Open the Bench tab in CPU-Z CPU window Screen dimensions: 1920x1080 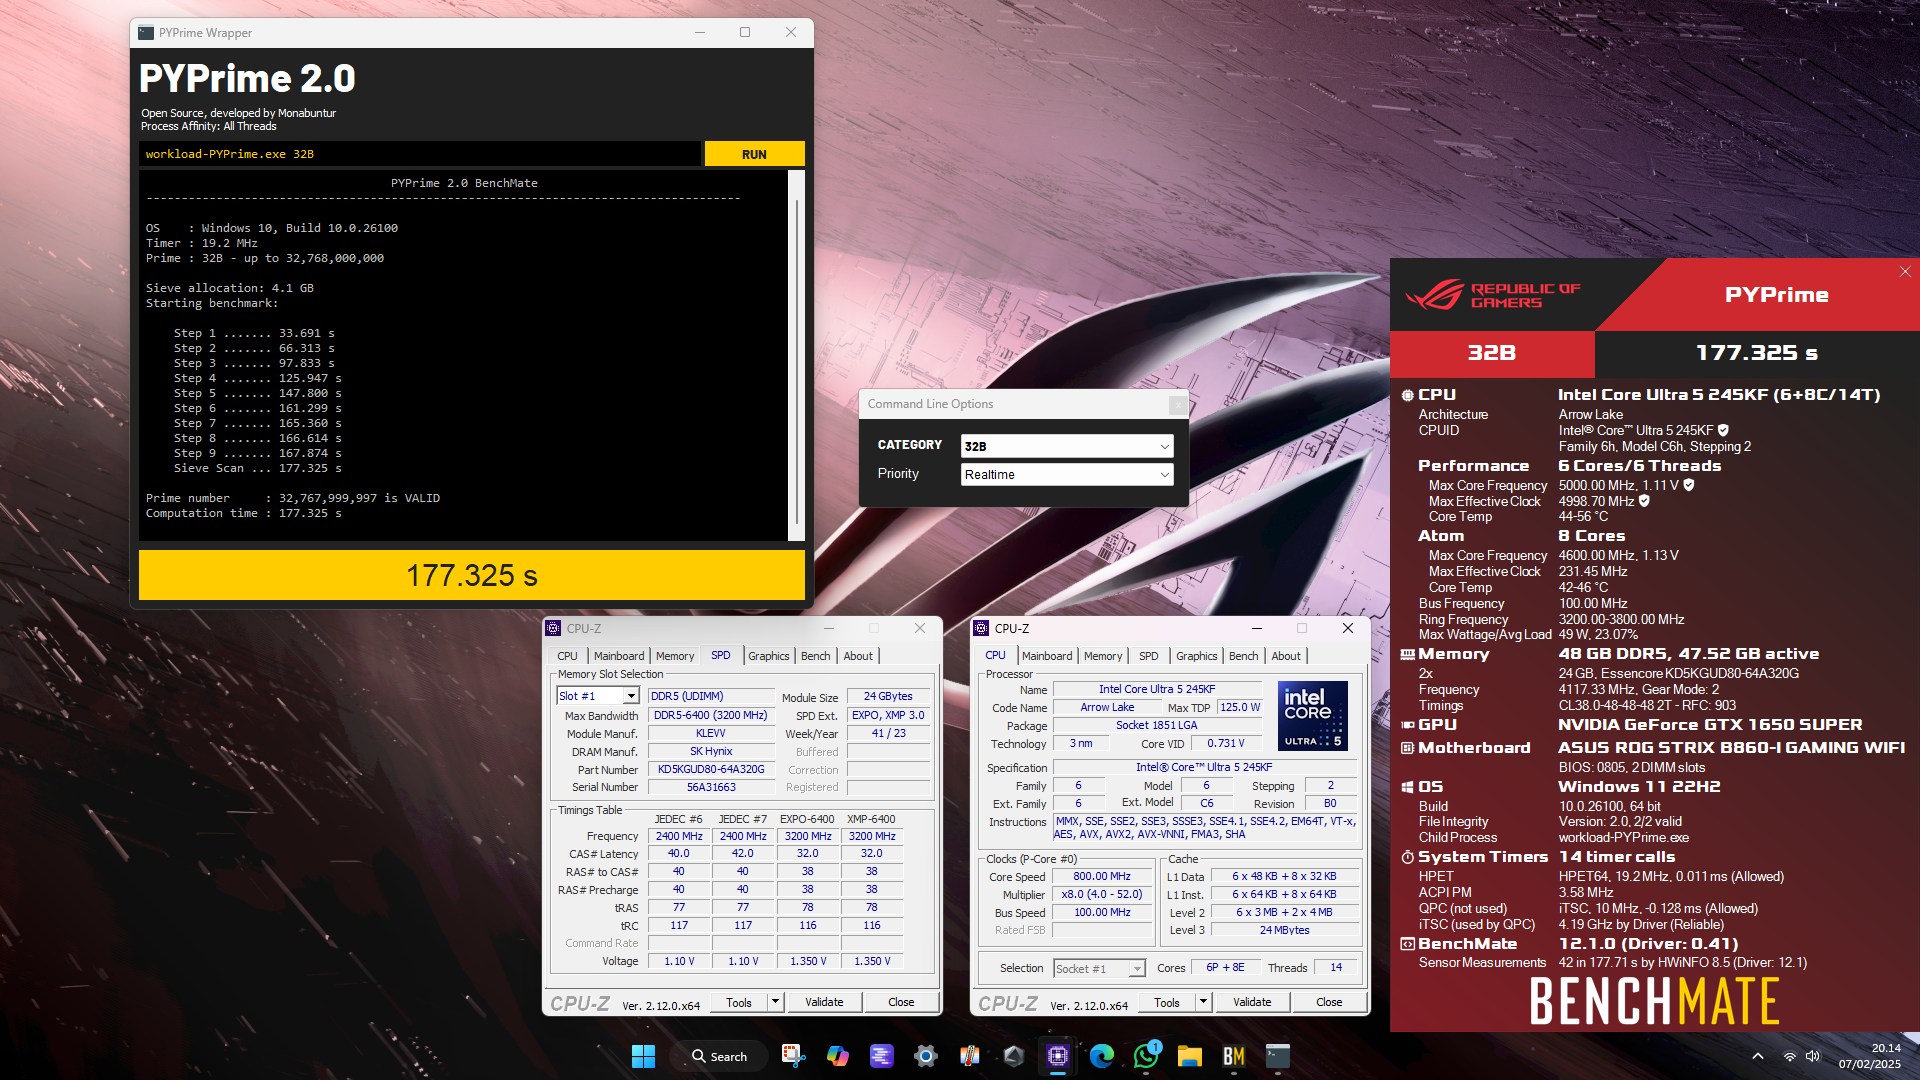(x=1243, y=656)
